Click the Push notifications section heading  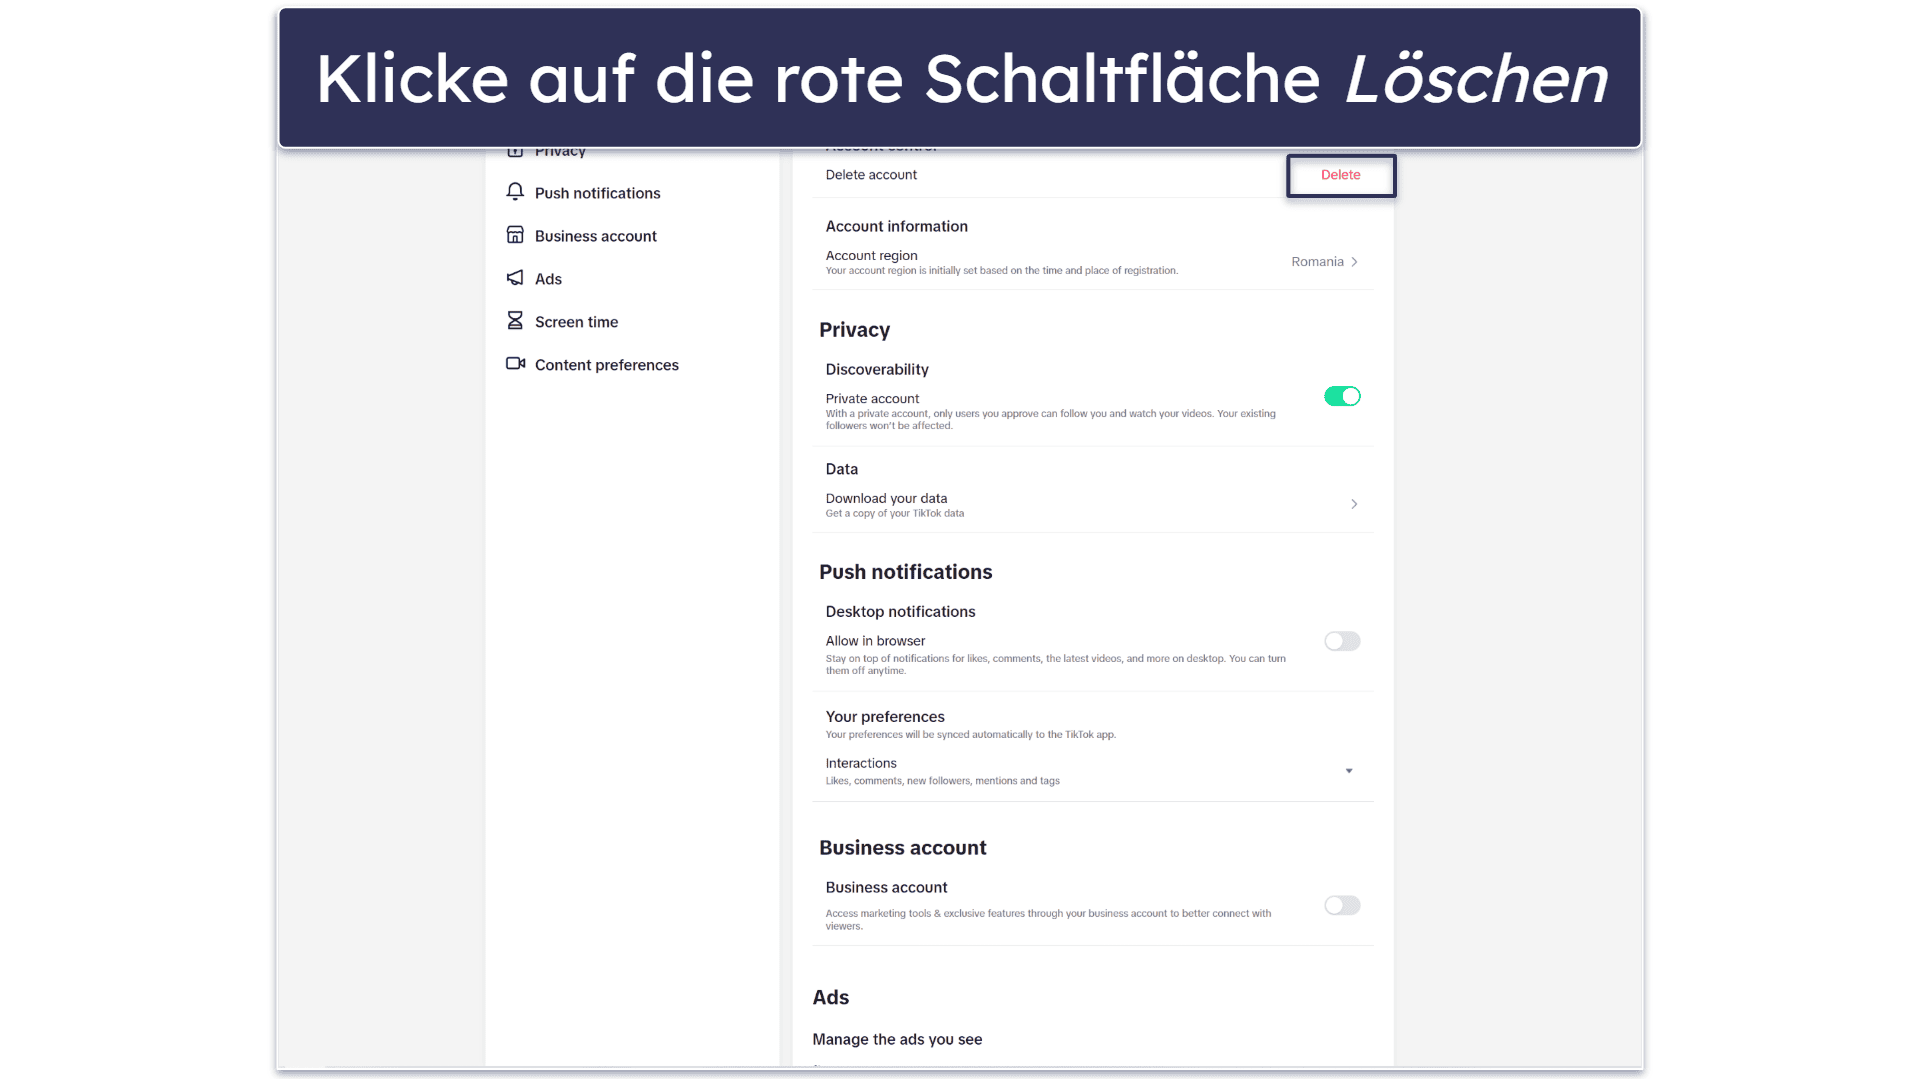(x=905, y=572)
